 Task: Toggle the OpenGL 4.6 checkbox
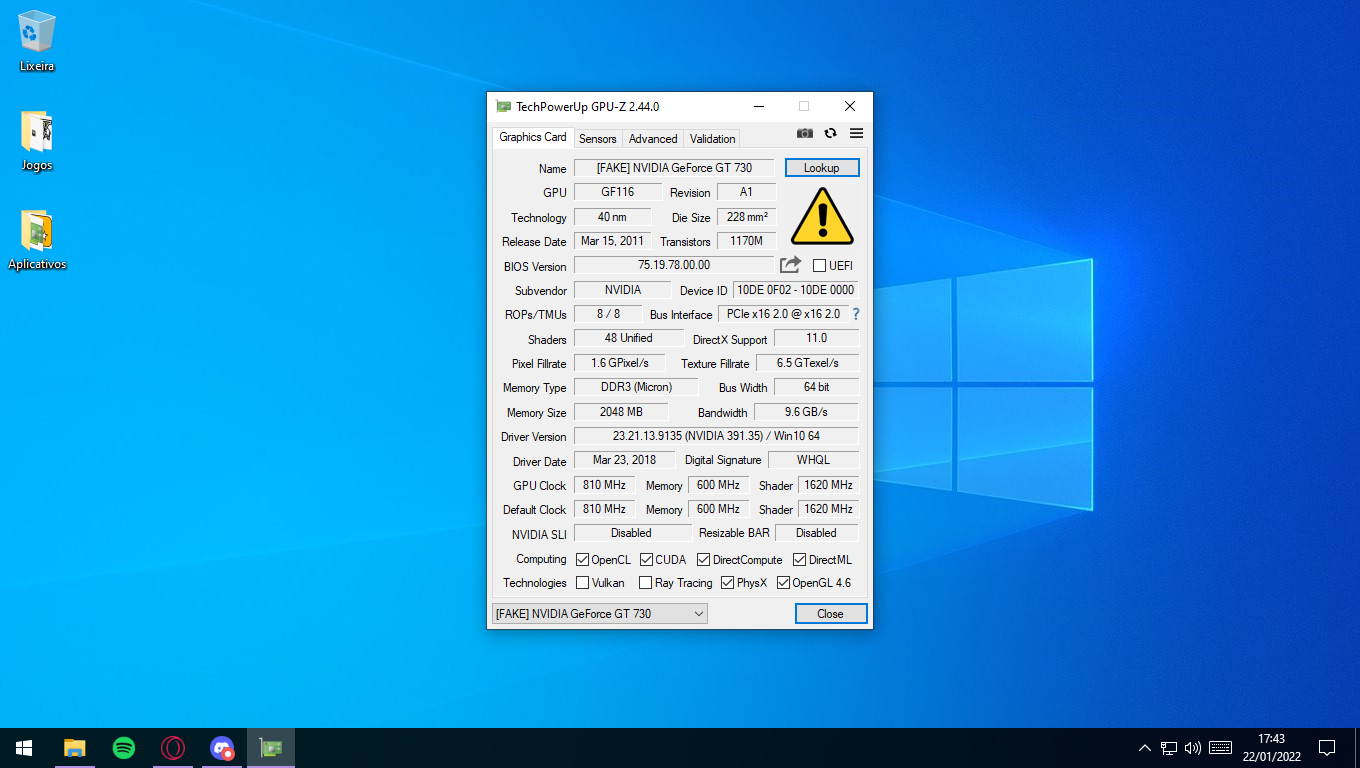click(x=783, y=583)
